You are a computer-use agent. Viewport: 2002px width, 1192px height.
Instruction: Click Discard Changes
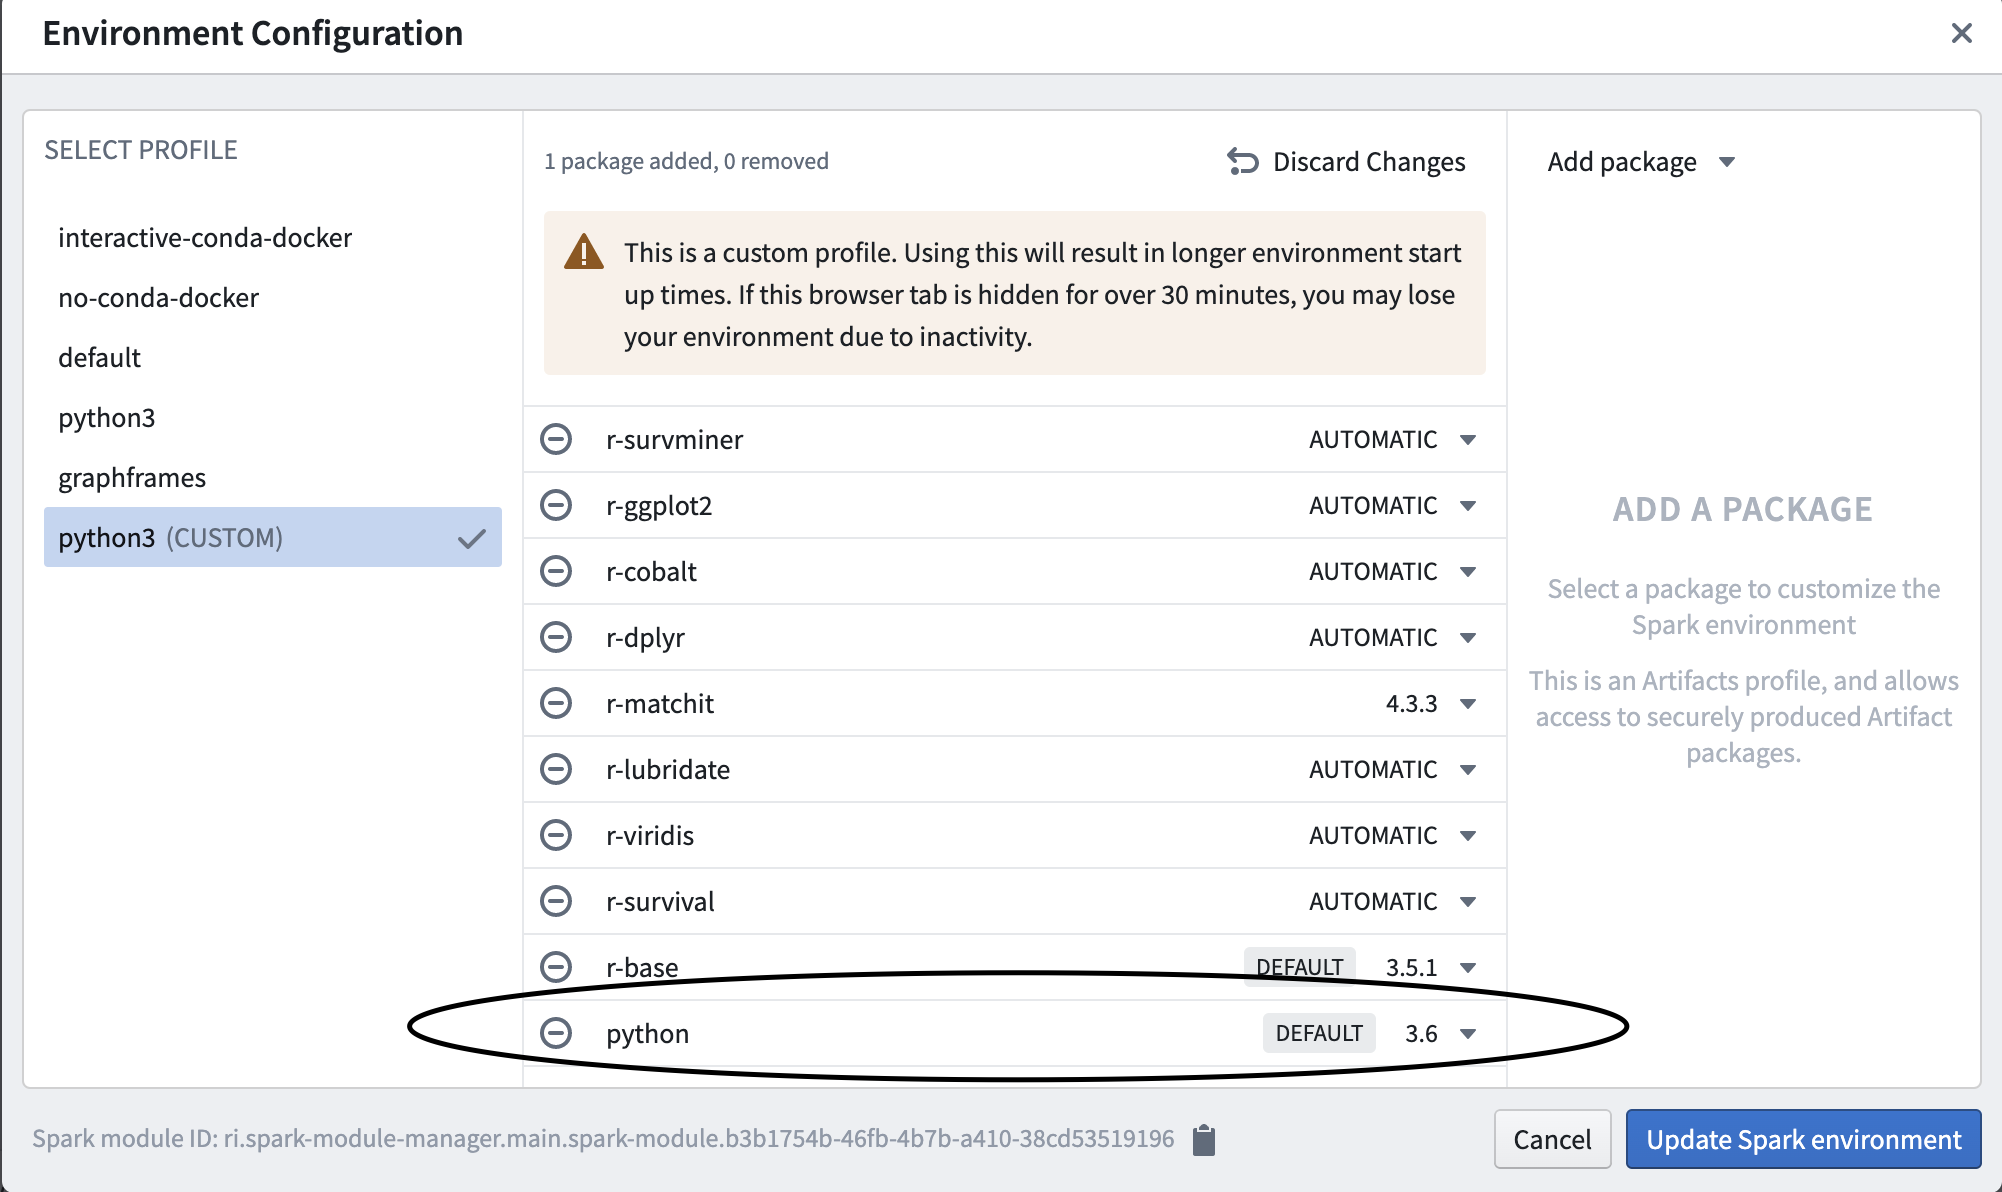(x=1346, y=162)
